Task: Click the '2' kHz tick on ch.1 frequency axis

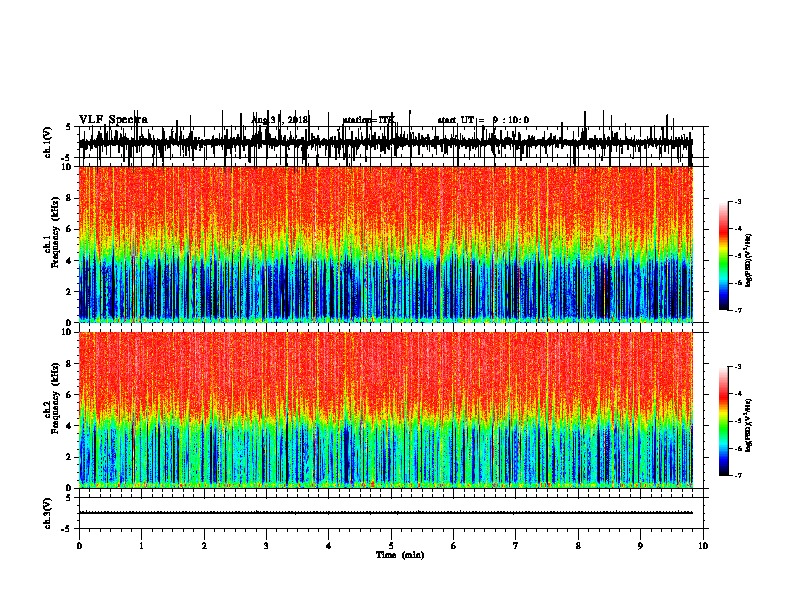Action: (69, 292)
